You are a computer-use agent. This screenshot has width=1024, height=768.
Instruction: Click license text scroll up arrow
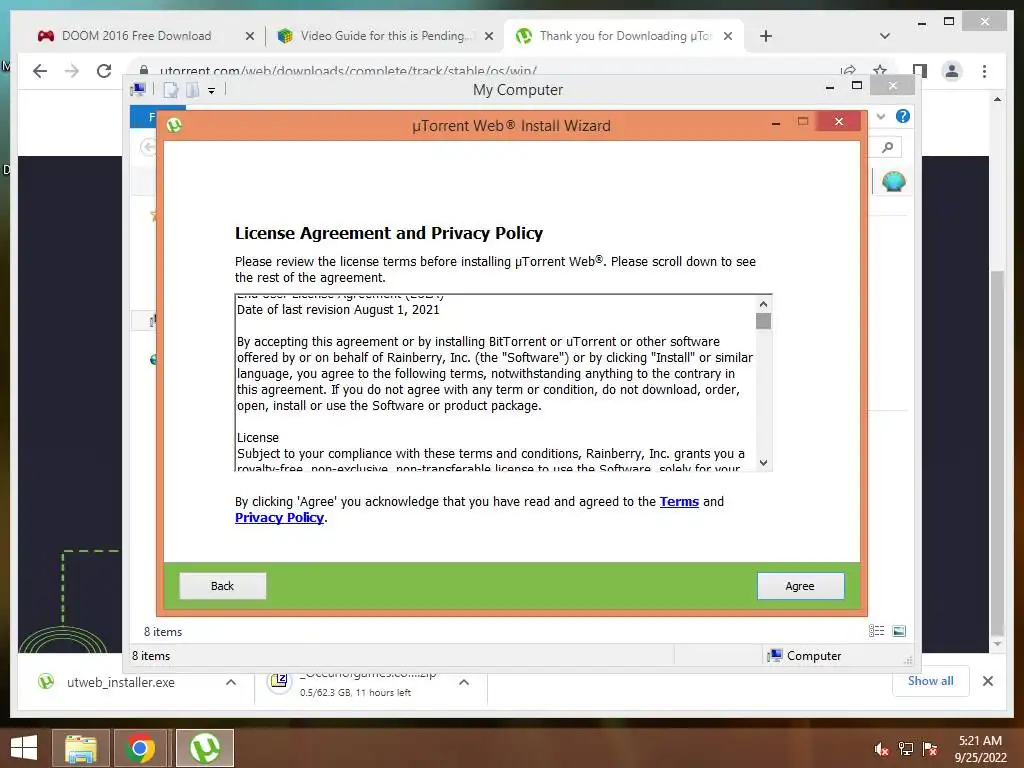click(x=763, y=304)
